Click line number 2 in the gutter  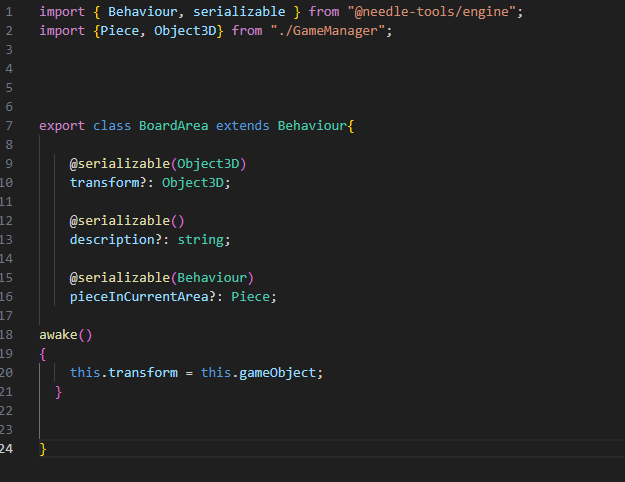pyautogui.click(x=9, y=31)
